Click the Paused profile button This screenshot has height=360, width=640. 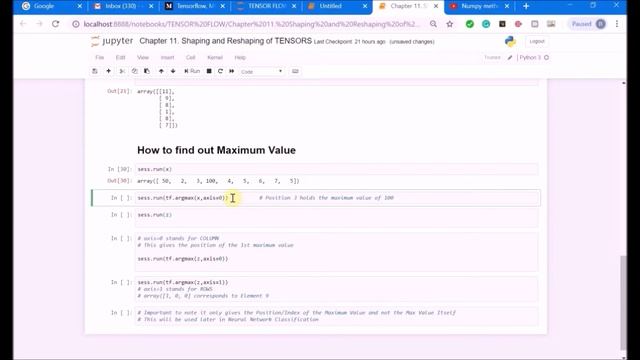click(x=588, y=24)
